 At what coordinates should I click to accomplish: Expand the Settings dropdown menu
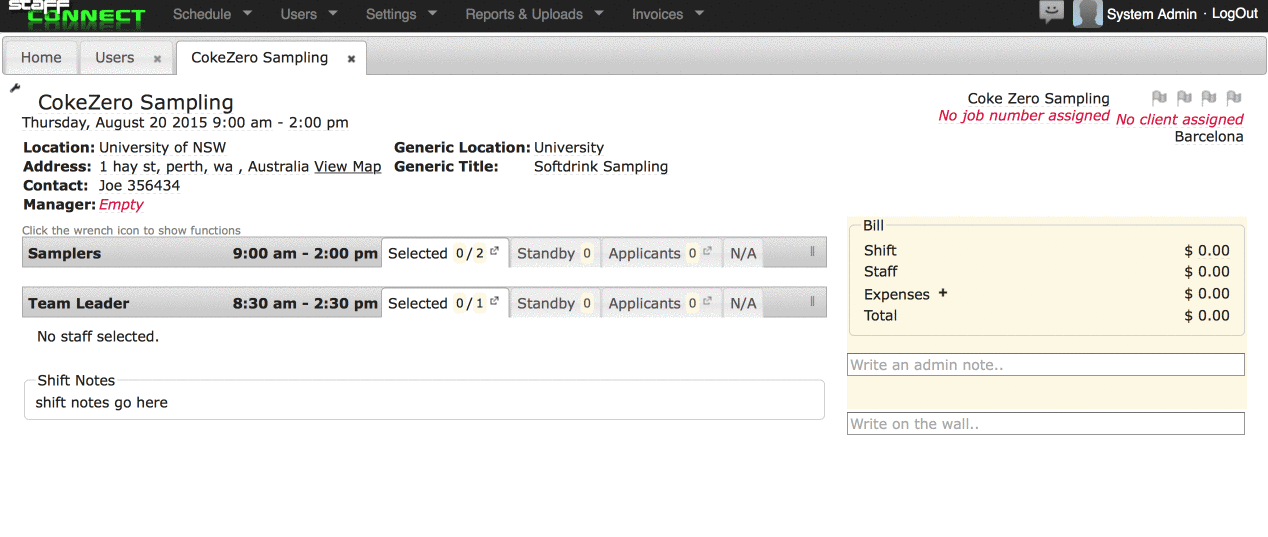tap(402, 14)
